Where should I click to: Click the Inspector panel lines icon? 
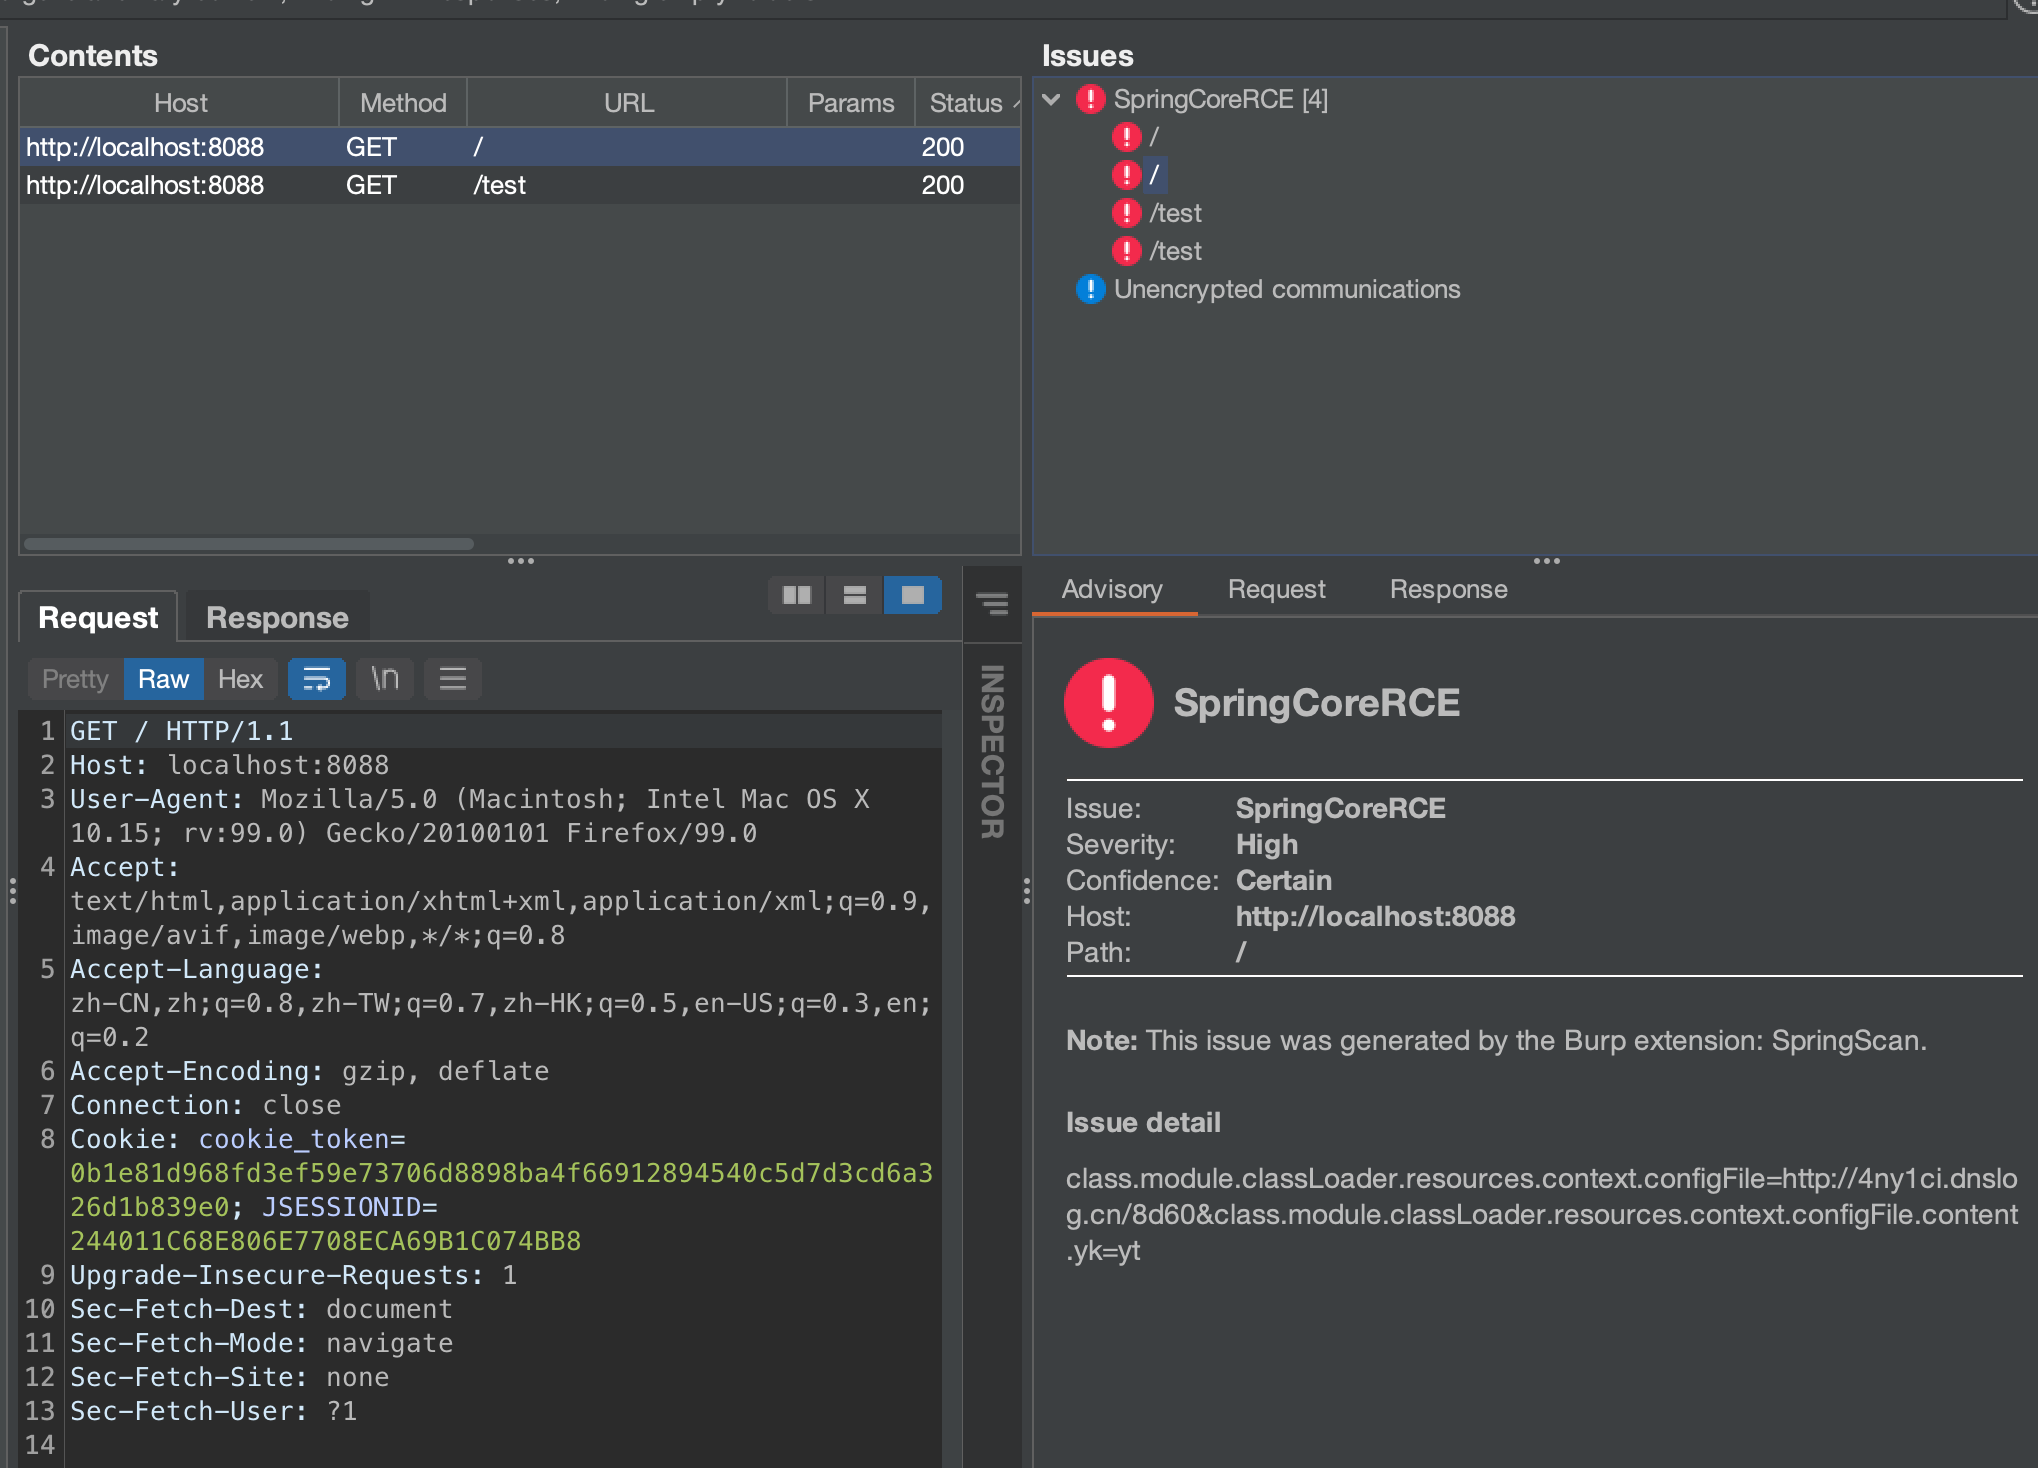[992, 603]
